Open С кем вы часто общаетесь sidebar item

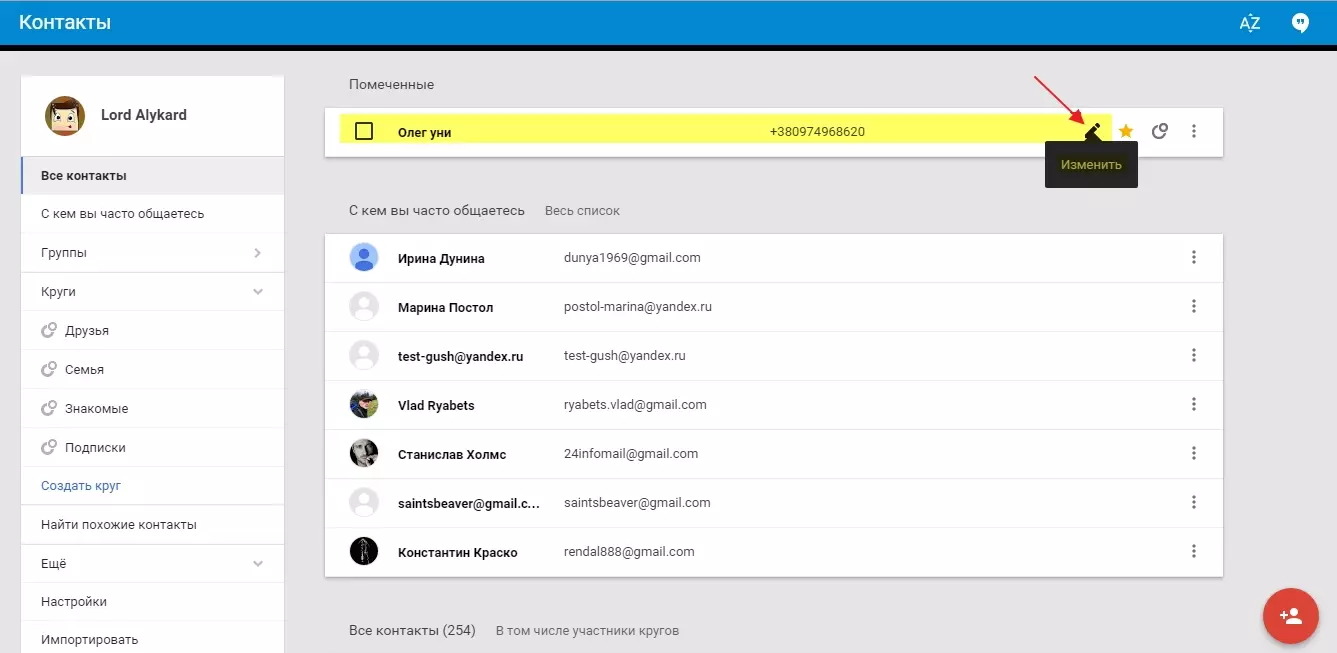tap(122, 214)
